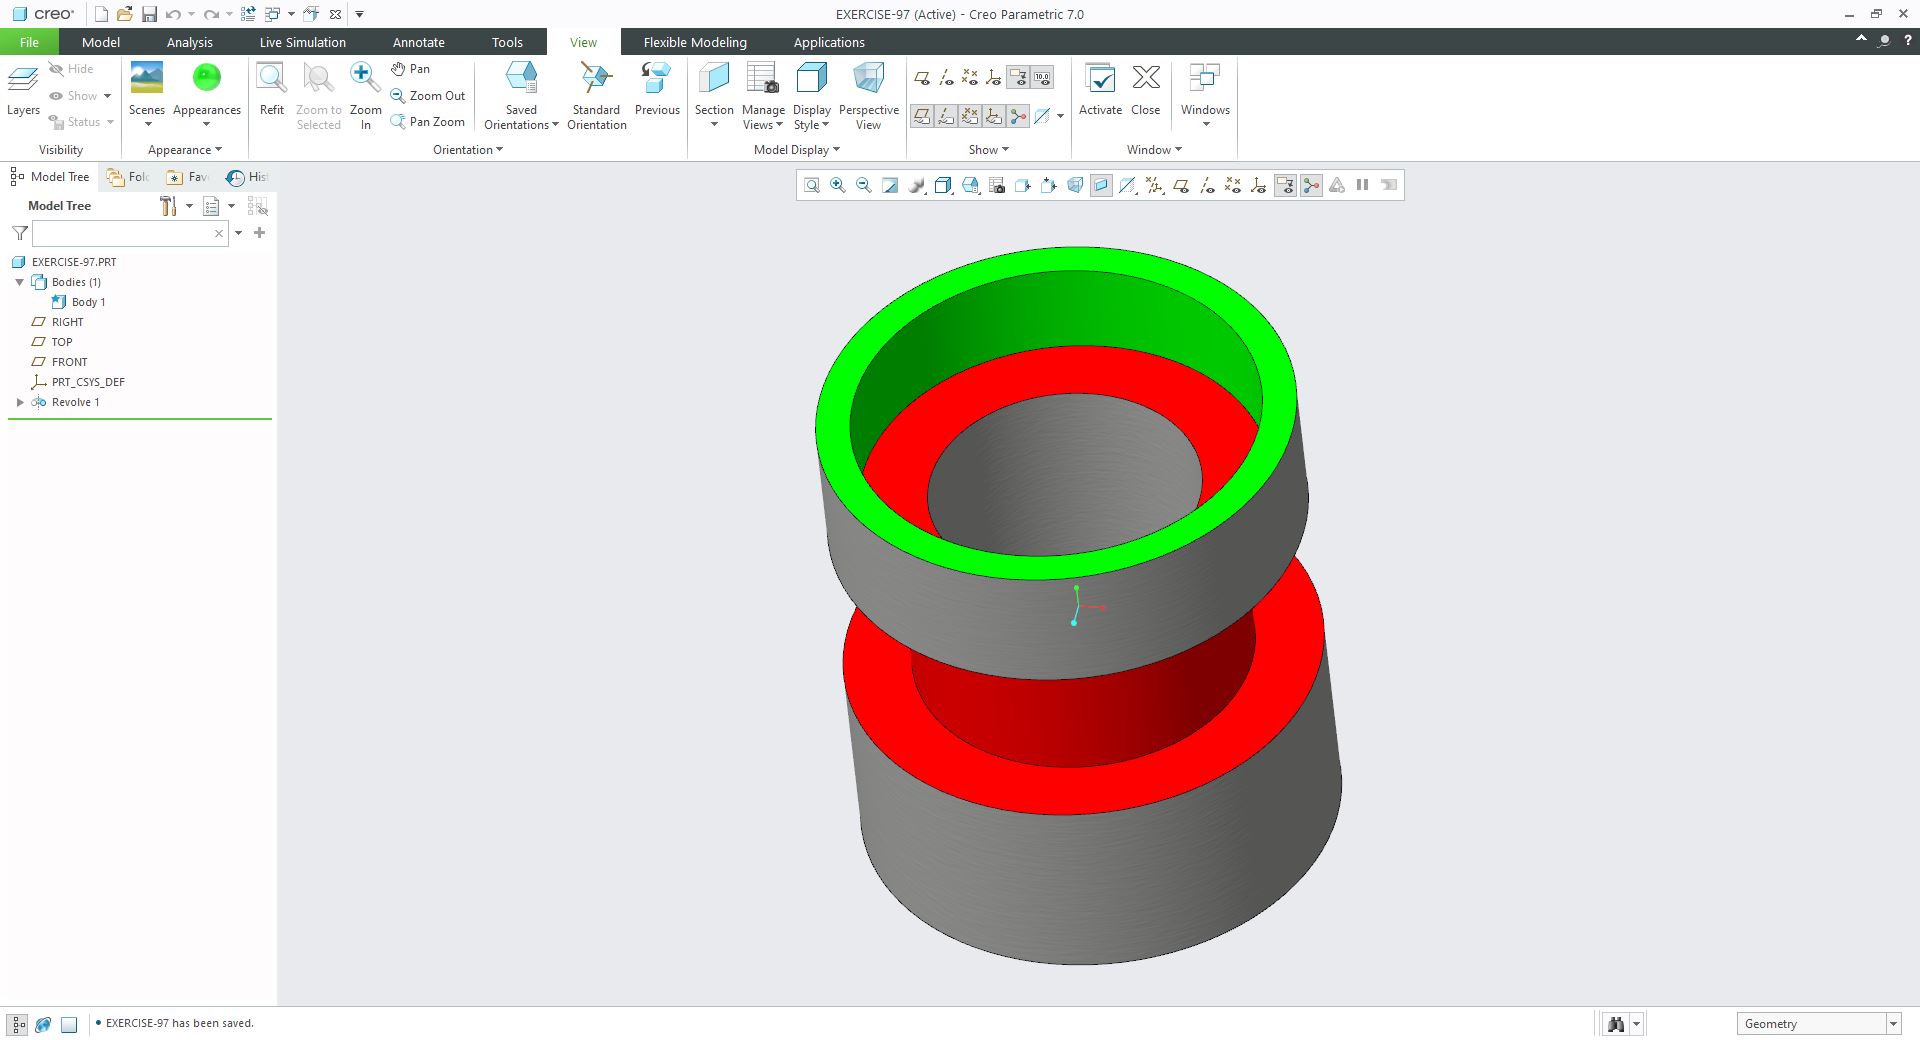Expand the Appearance group menu

click(x=184, y=150)
